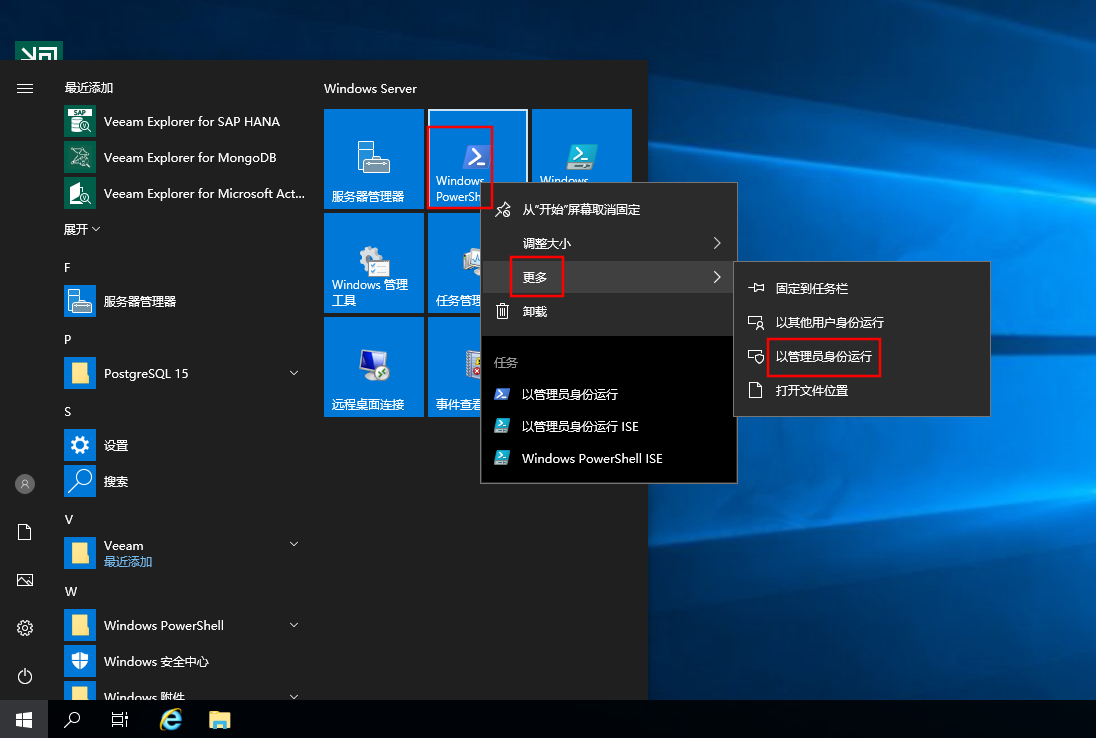Click the 最近添加 section header

click(x=89, y=87)
